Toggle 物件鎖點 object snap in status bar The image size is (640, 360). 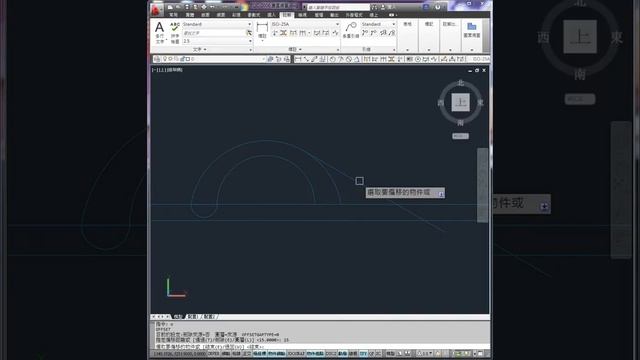tap(277, 353)
